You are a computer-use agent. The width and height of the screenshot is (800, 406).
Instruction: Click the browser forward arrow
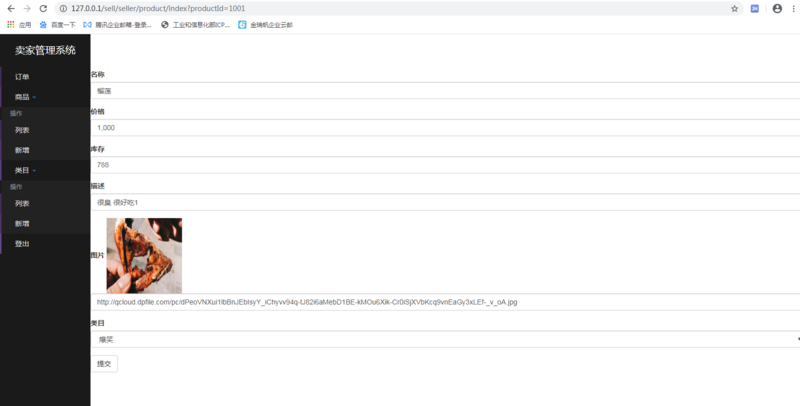27,9
